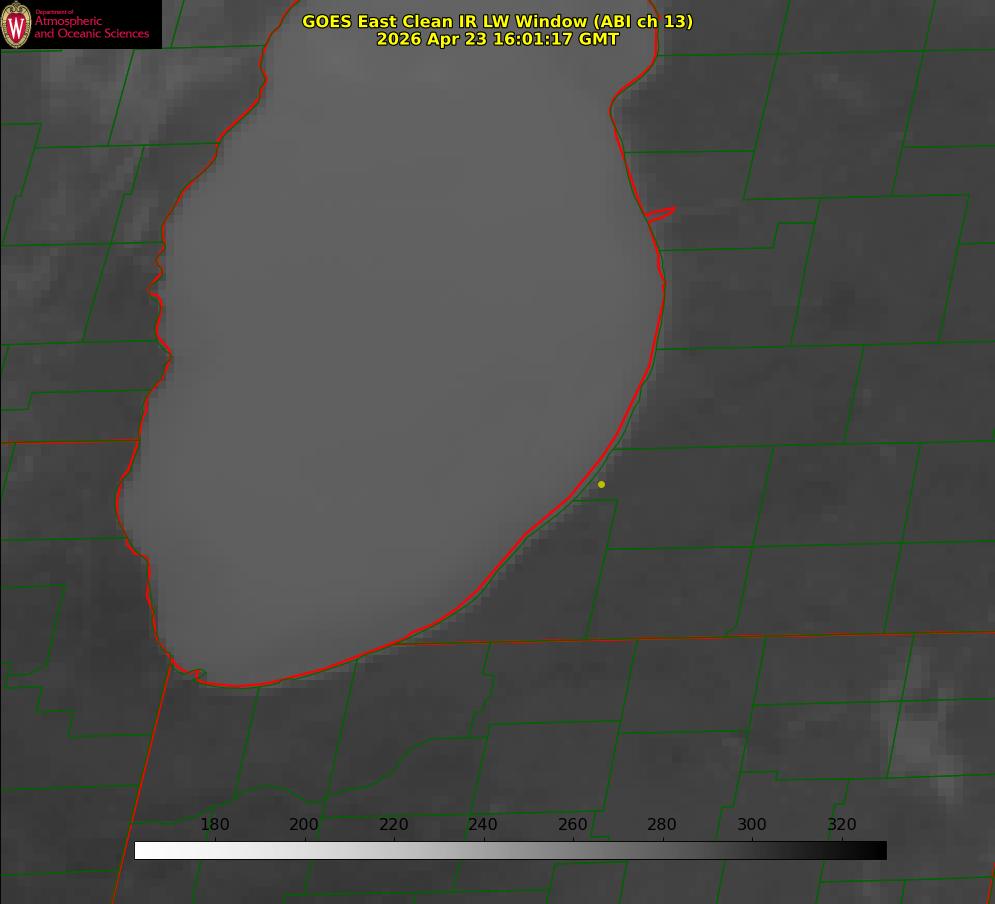995x904 pixels.
Task: Open the Atmospheric and Oceanic Sciences link
Action: click(x=92, y=27)
